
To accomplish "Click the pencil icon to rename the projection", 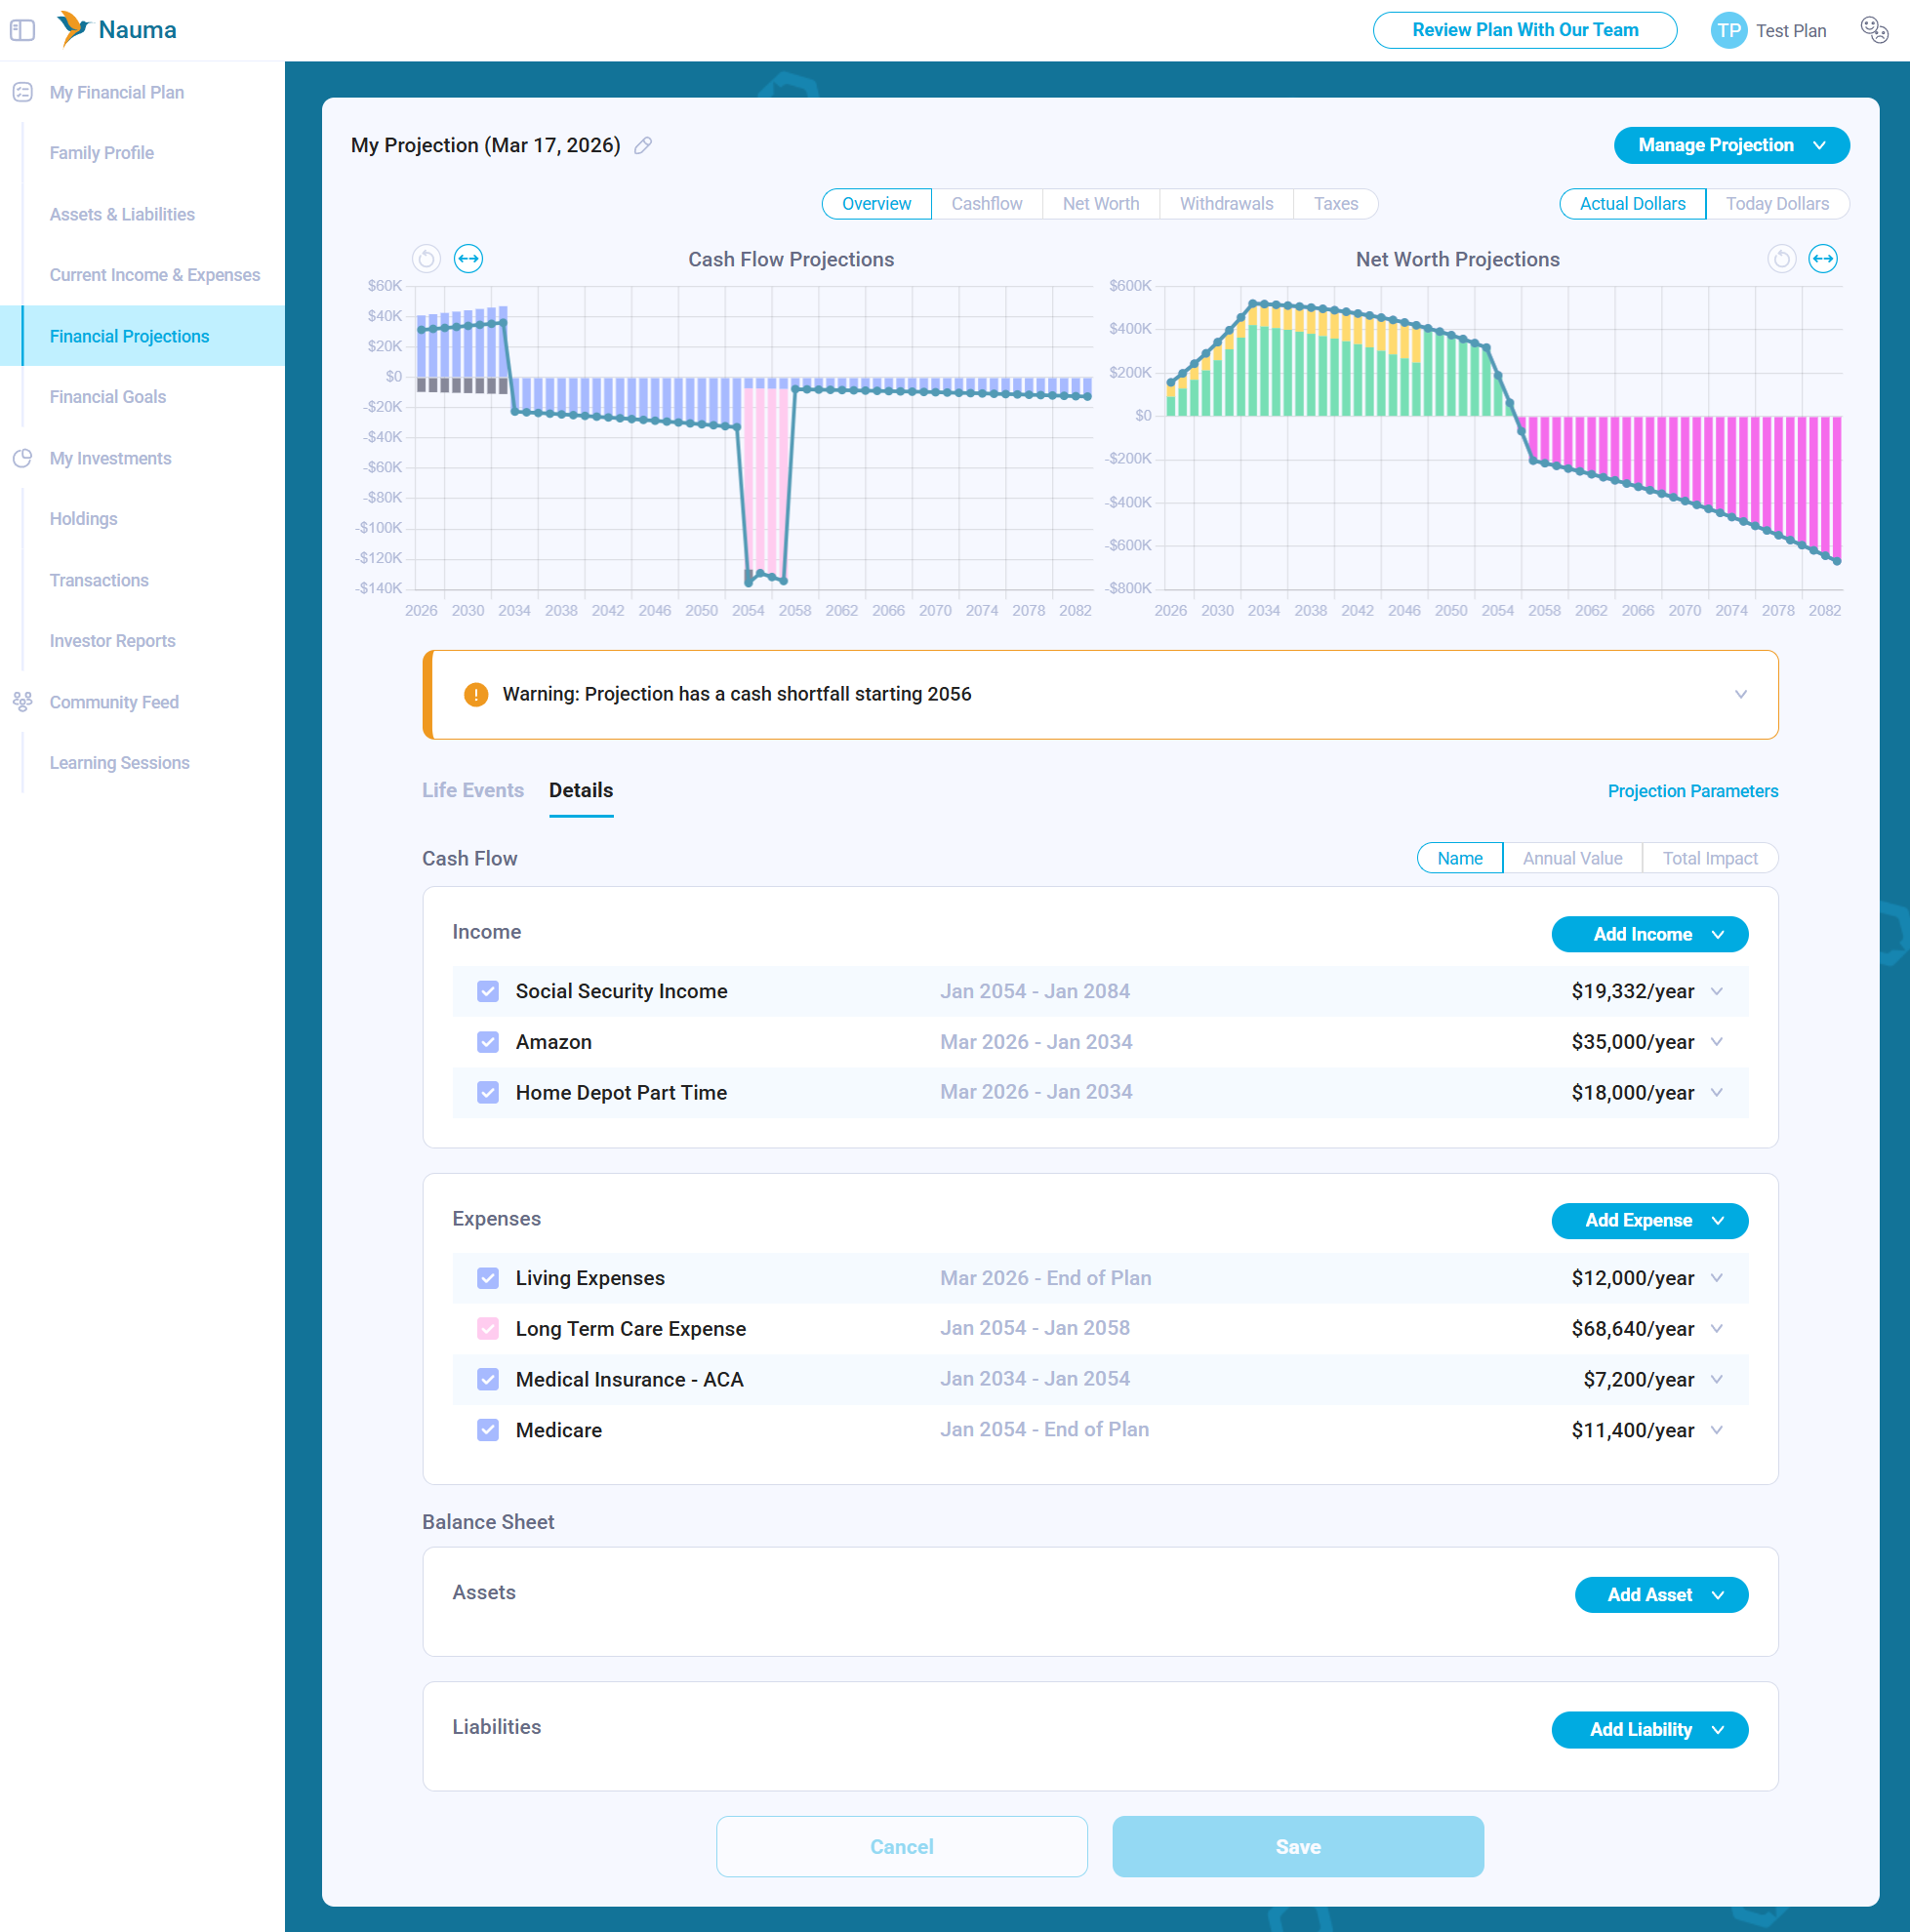I will point(643,146).
